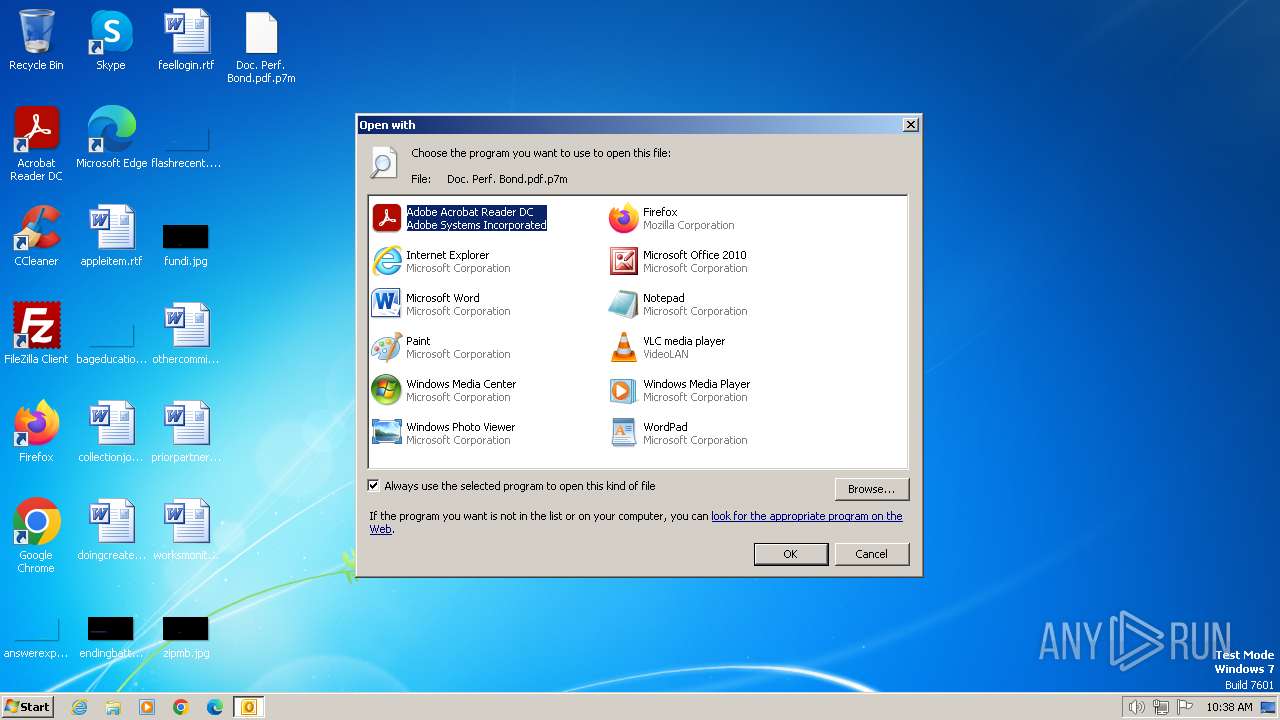
Task: Click the Notepad program name
Action: point(664,298)
